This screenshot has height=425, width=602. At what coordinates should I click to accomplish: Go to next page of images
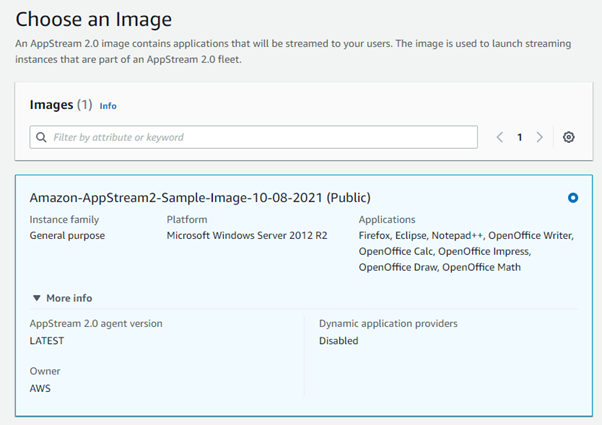click(539, 137)
